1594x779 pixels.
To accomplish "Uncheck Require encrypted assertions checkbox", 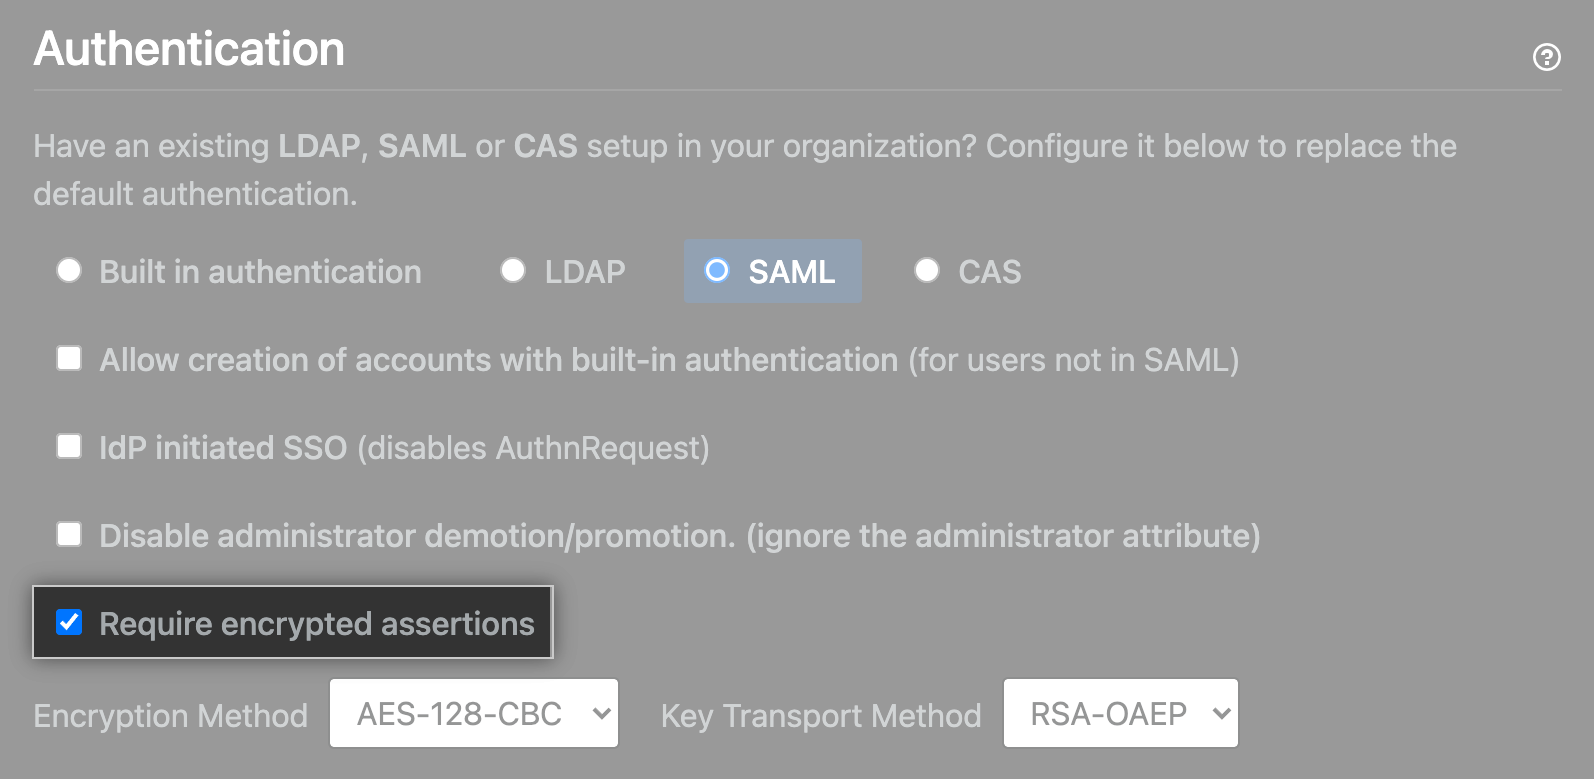I will [x=69, y=622].
